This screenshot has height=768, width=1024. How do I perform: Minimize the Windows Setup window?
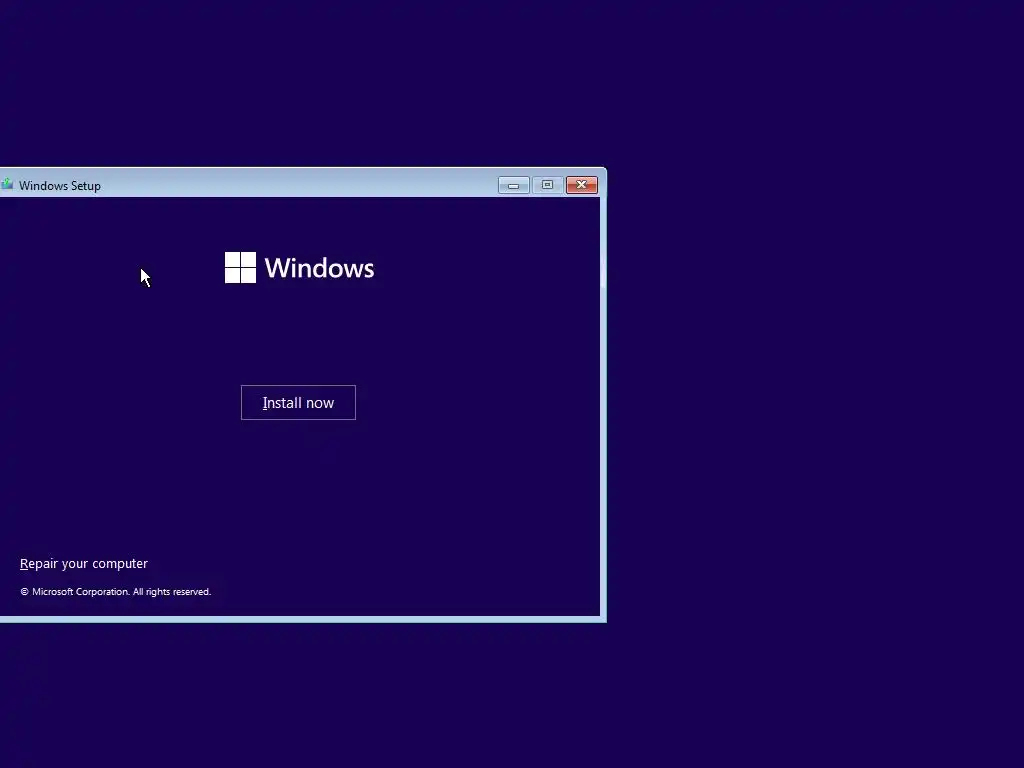513,185
